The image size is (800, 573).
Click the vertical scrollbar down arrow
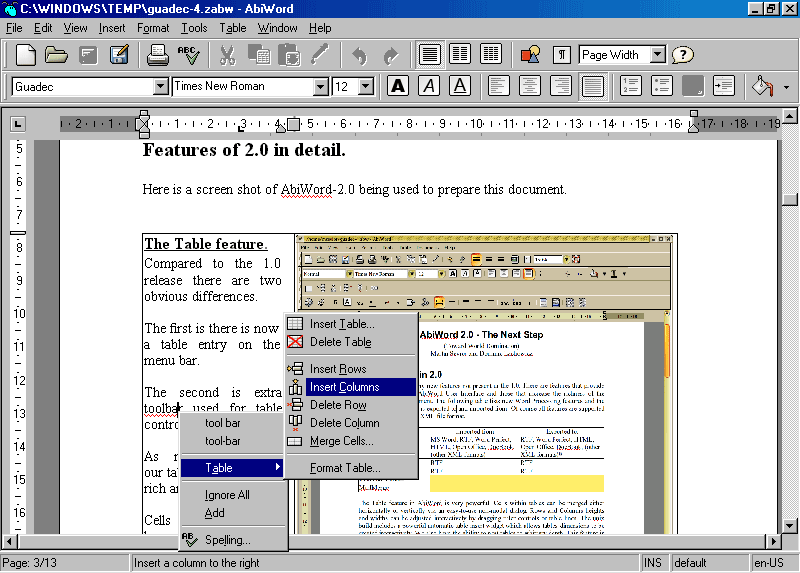[x=789, y=525]
